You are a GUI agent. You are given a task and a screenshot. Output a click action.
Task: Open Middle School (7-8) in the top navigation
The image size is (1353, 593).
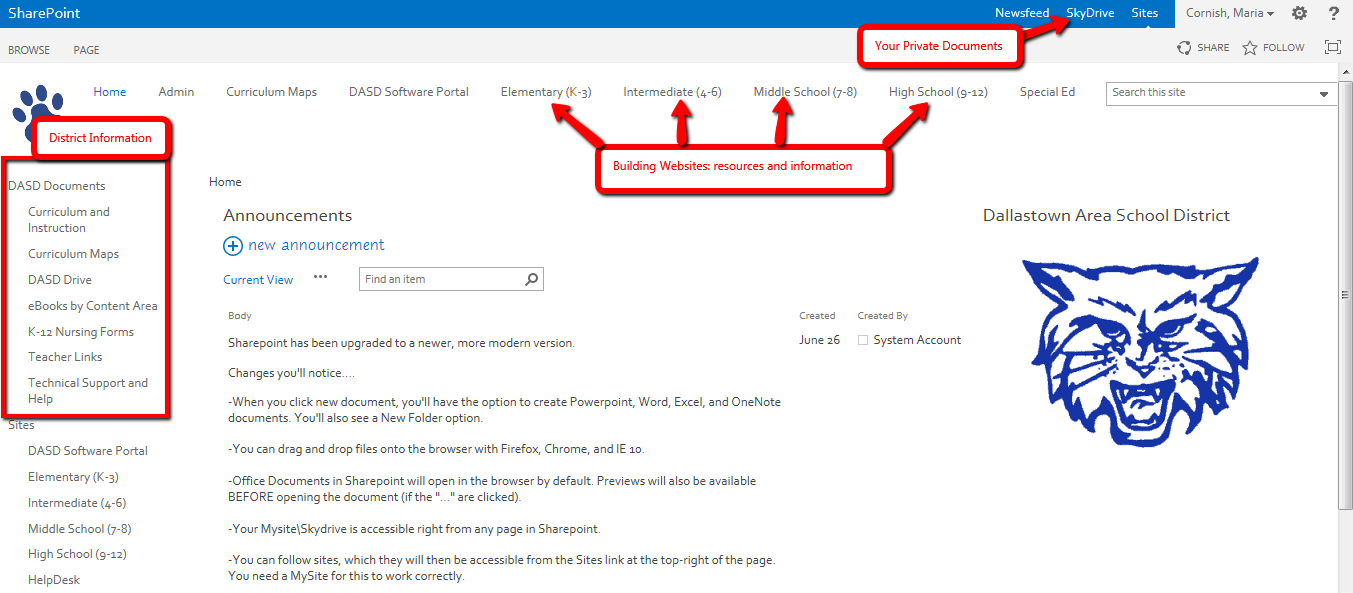[805, 92]
